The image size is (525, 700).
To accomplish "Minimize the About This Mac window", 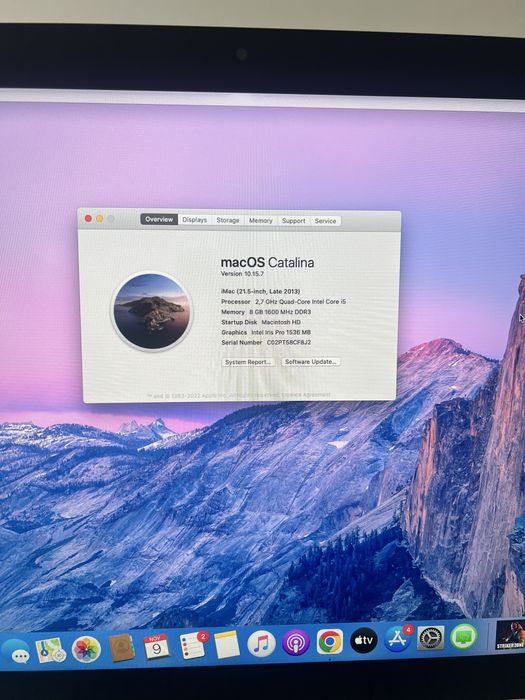I will click(x=100, y=219).
